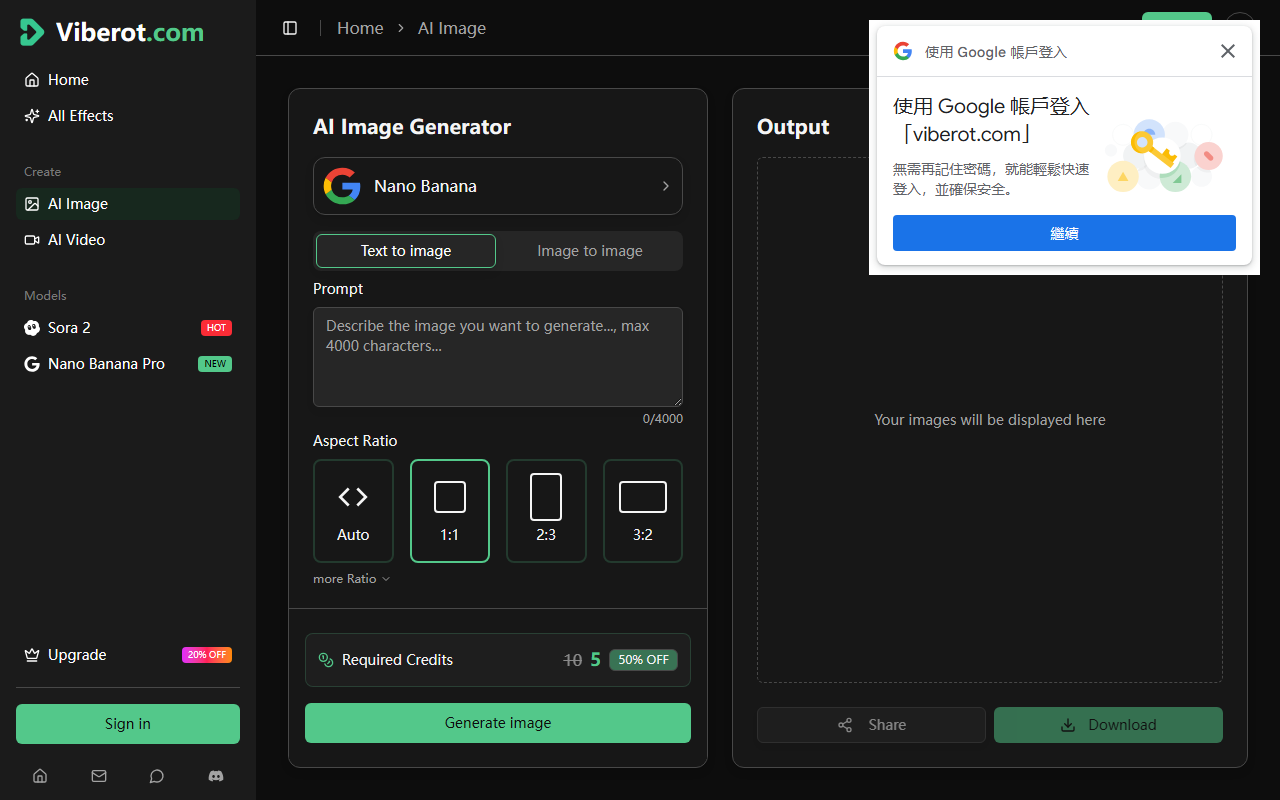Select the 1:1 aspect ratio
The height and width of the screenshot is (800, 1280).
[x=450, y=511]
